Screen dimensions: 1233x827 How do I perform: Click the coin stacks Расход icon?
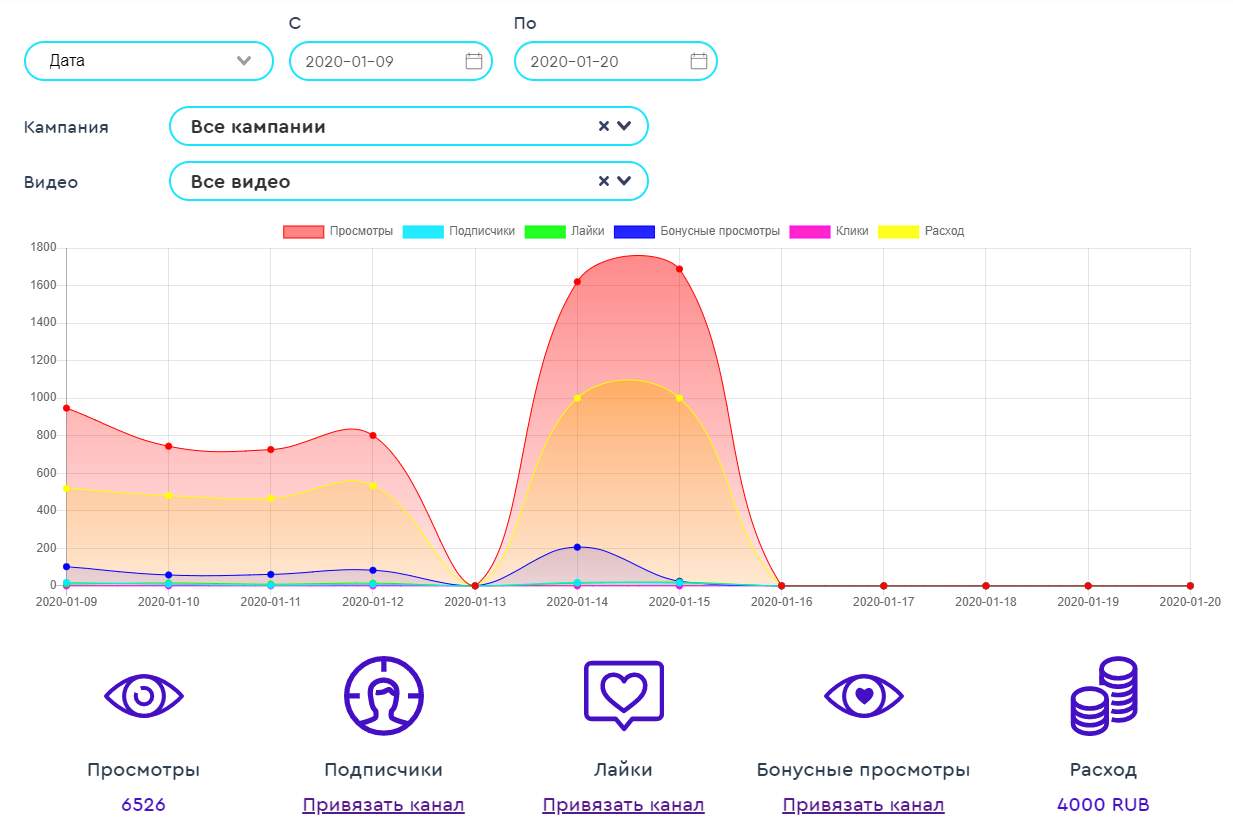(1103, 695)
